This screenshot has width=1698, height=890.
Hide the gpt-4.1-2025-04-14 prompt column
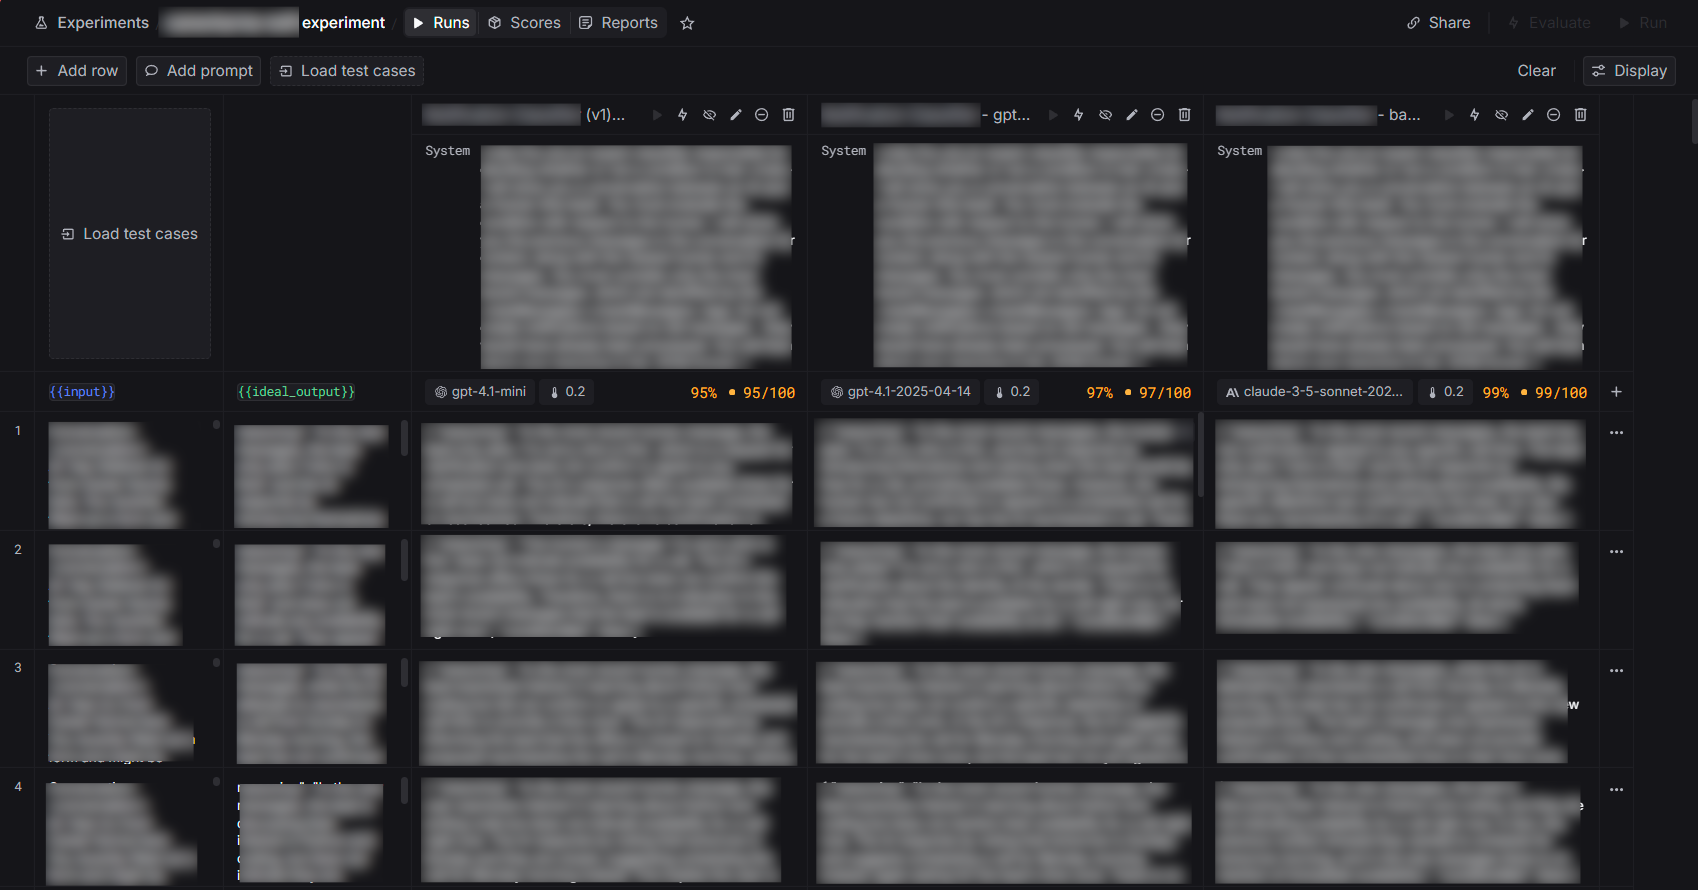[x=1105, y=115]
